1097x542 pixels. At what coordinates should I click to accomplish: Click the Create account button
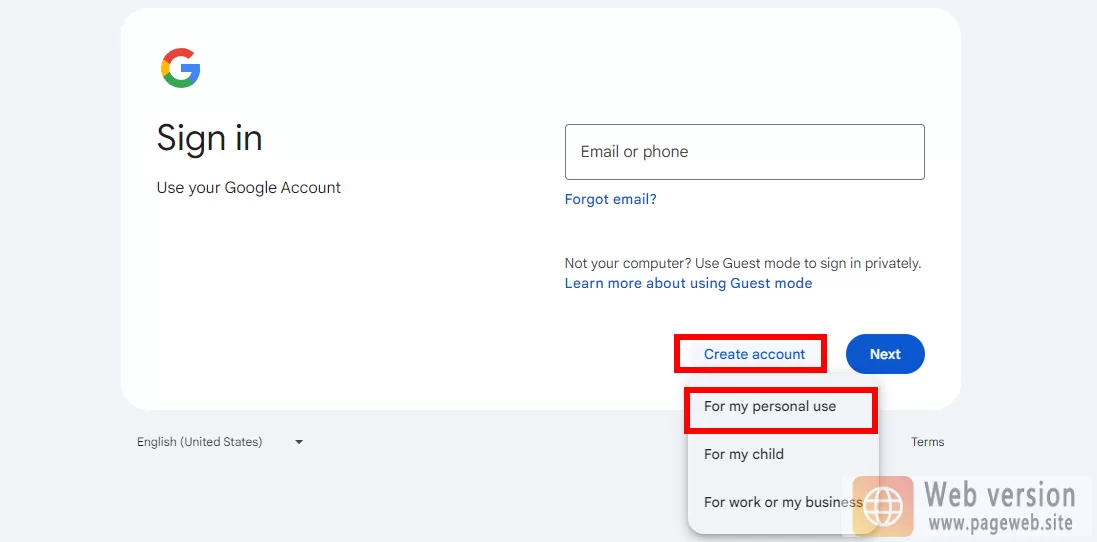click(754, 354)
